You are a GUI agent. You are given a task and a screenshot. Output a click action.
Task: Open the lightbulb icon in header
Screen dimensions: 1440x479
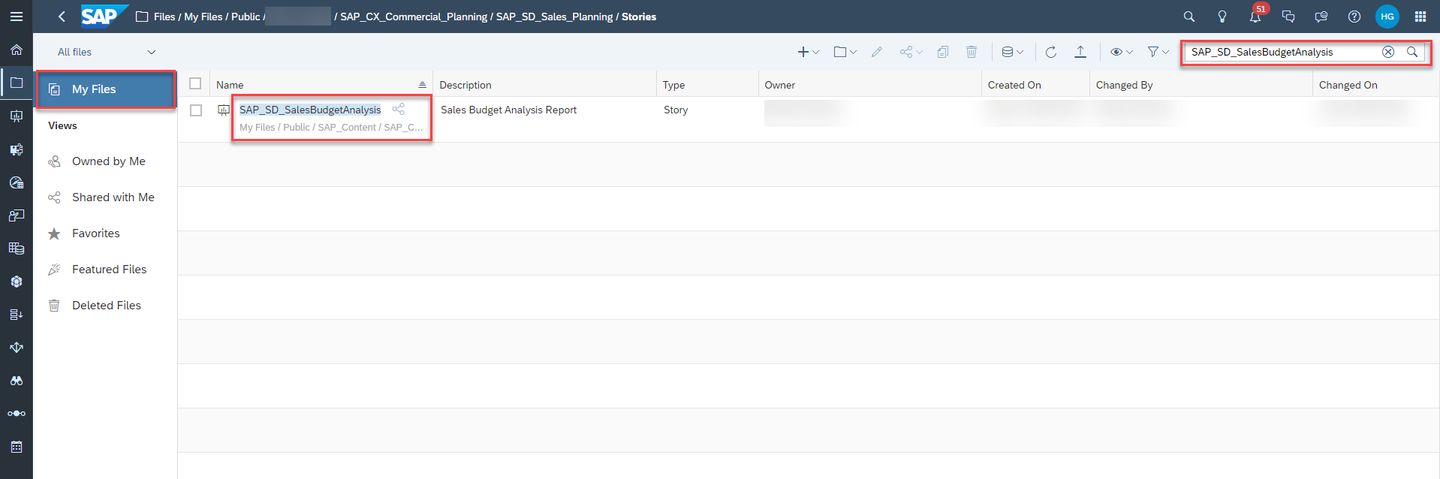pyautogui.click(x=1222, y=17)
